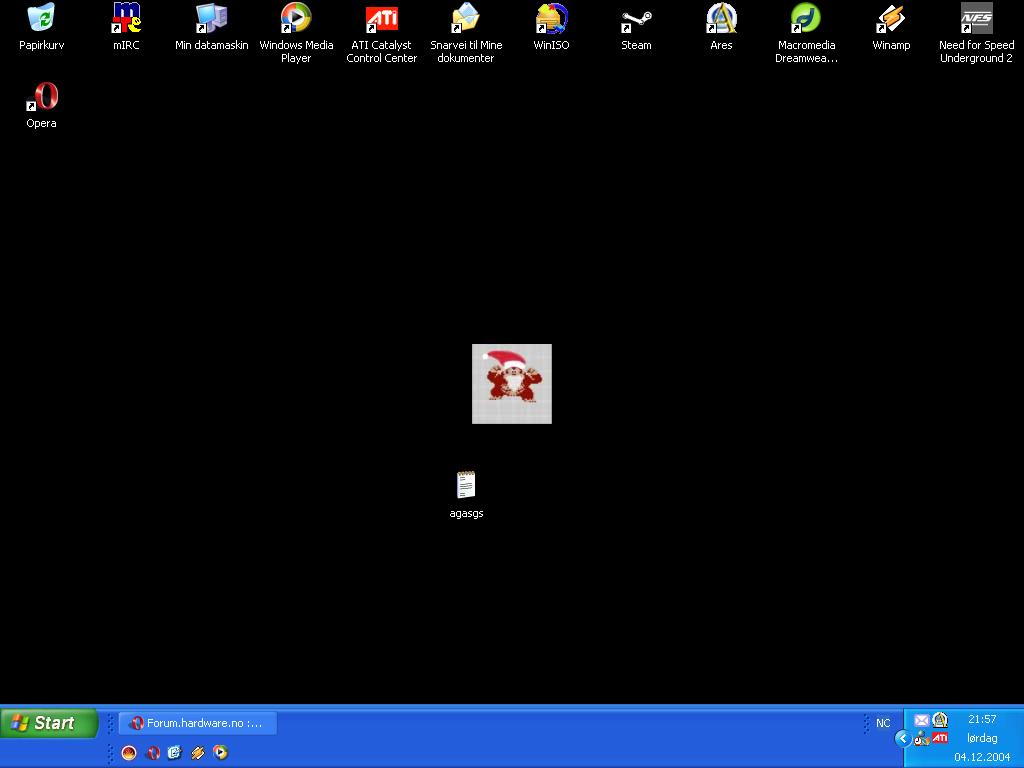Launch the flame-globe quick launch icon

tap(129, 753)
